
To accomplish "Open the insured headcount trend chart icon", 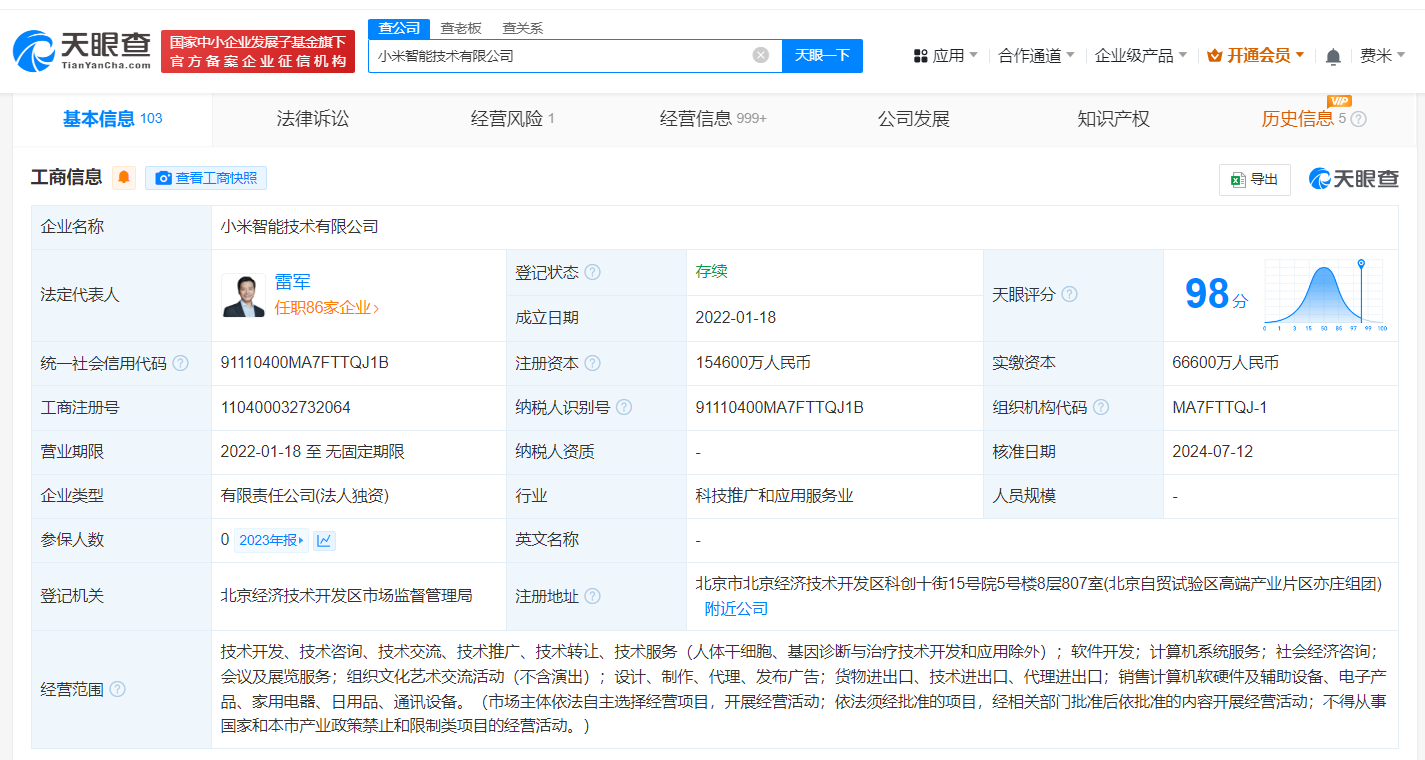I will pos(324,540).
